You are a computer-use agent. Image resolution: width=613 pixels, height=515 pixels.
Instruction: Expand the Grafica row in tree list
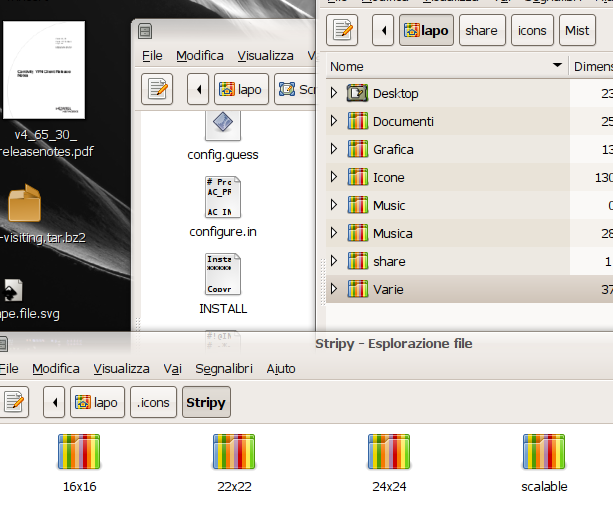pyautogui.click(x=333, y=149)
